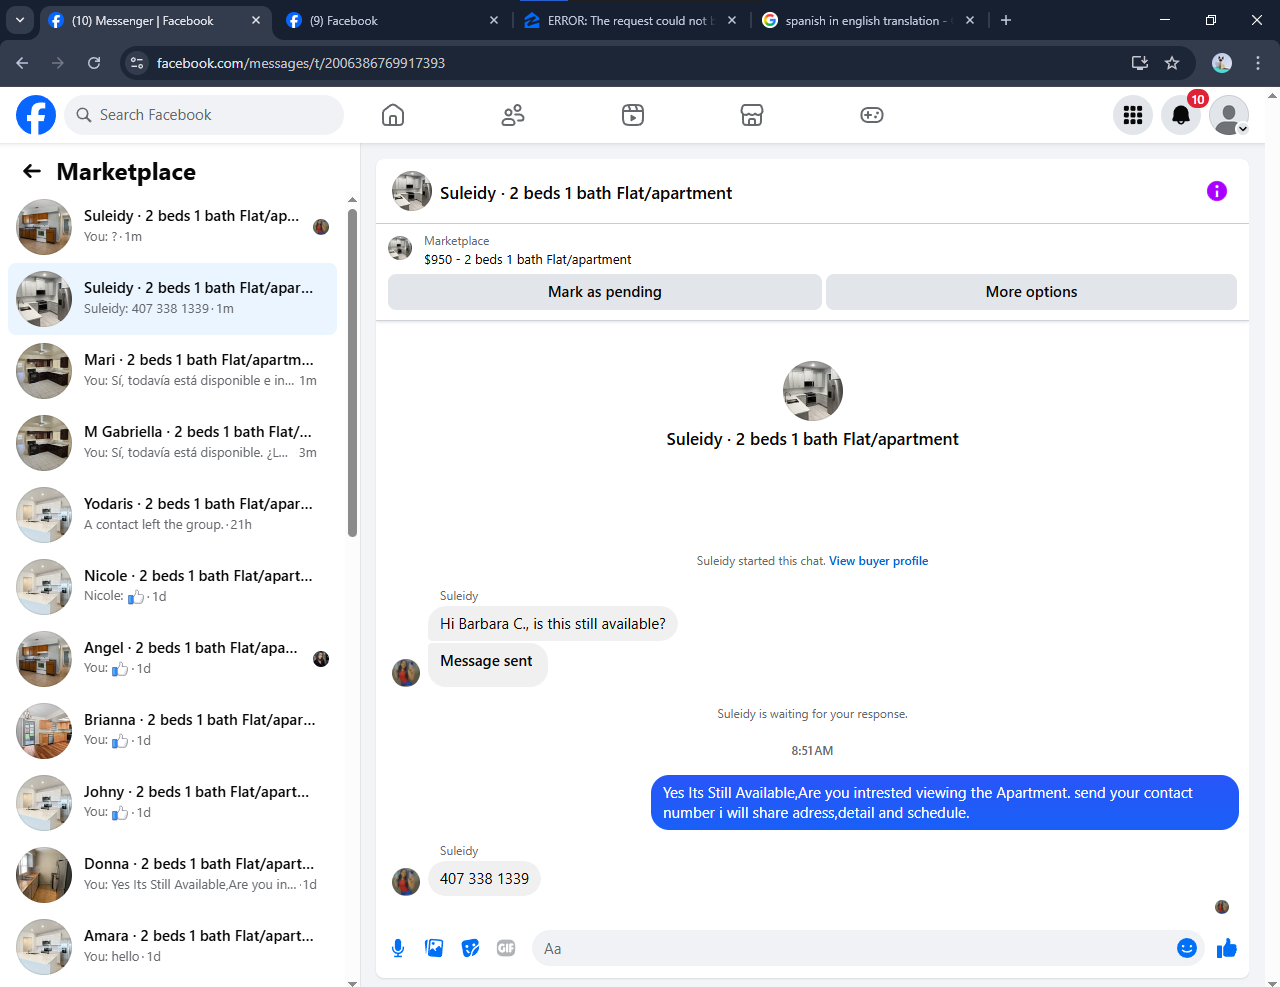Open the Donna conversation
Screen dimensions: 1280x987
point(172,875)
